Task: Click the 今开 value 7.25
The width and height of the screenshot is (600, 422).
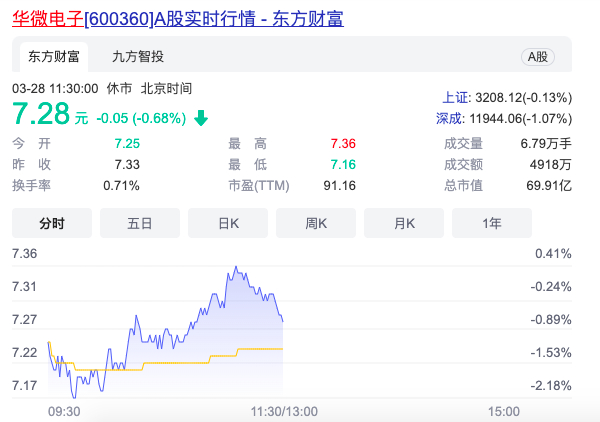Action: 127,144
